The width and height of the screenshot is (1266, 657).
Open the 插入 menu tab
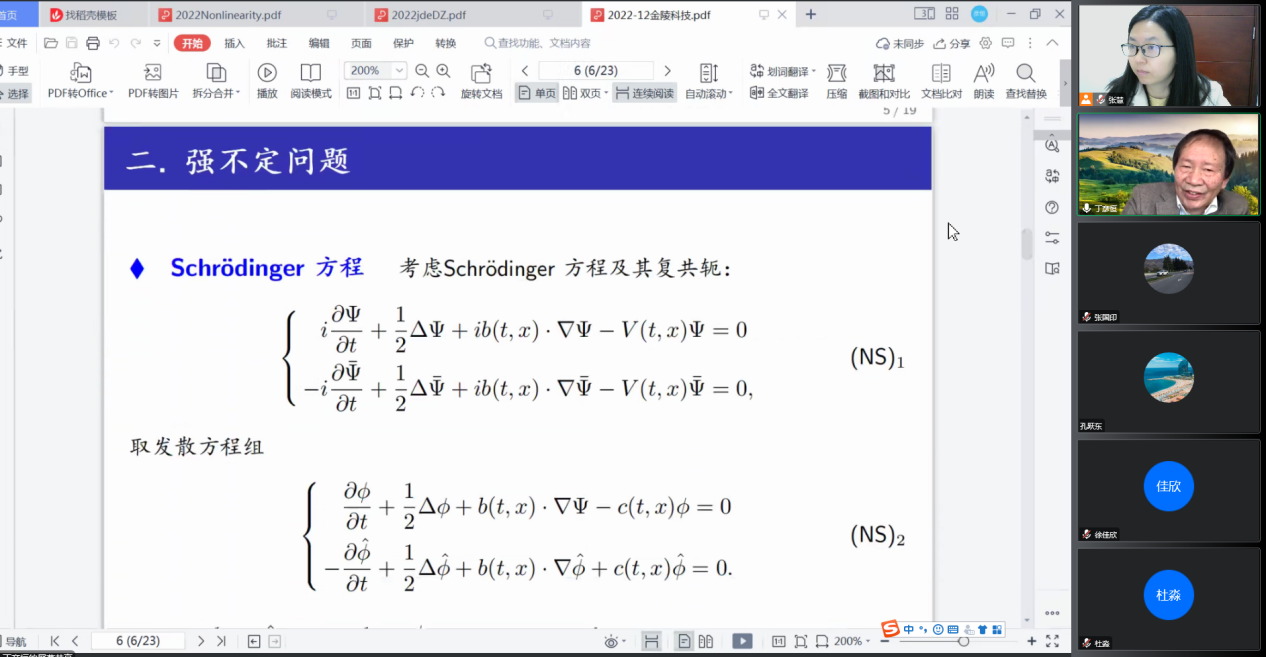(x=234, y=43)
